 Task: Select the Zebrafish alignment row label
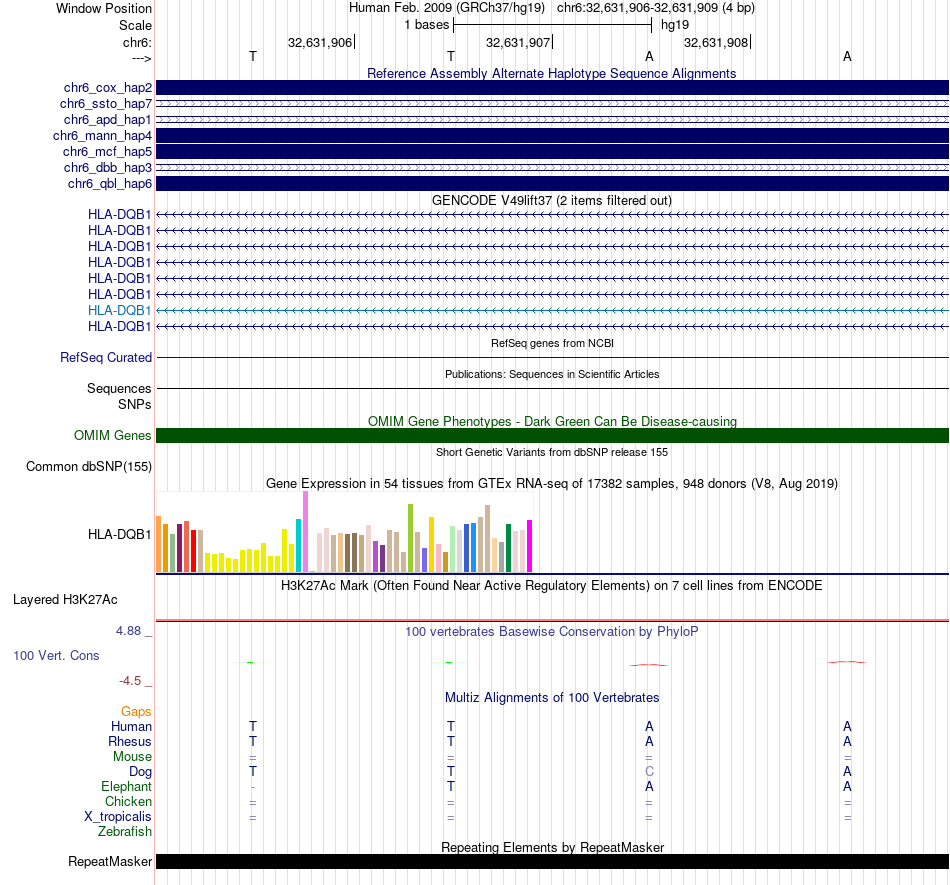click(x=125, y=831)
